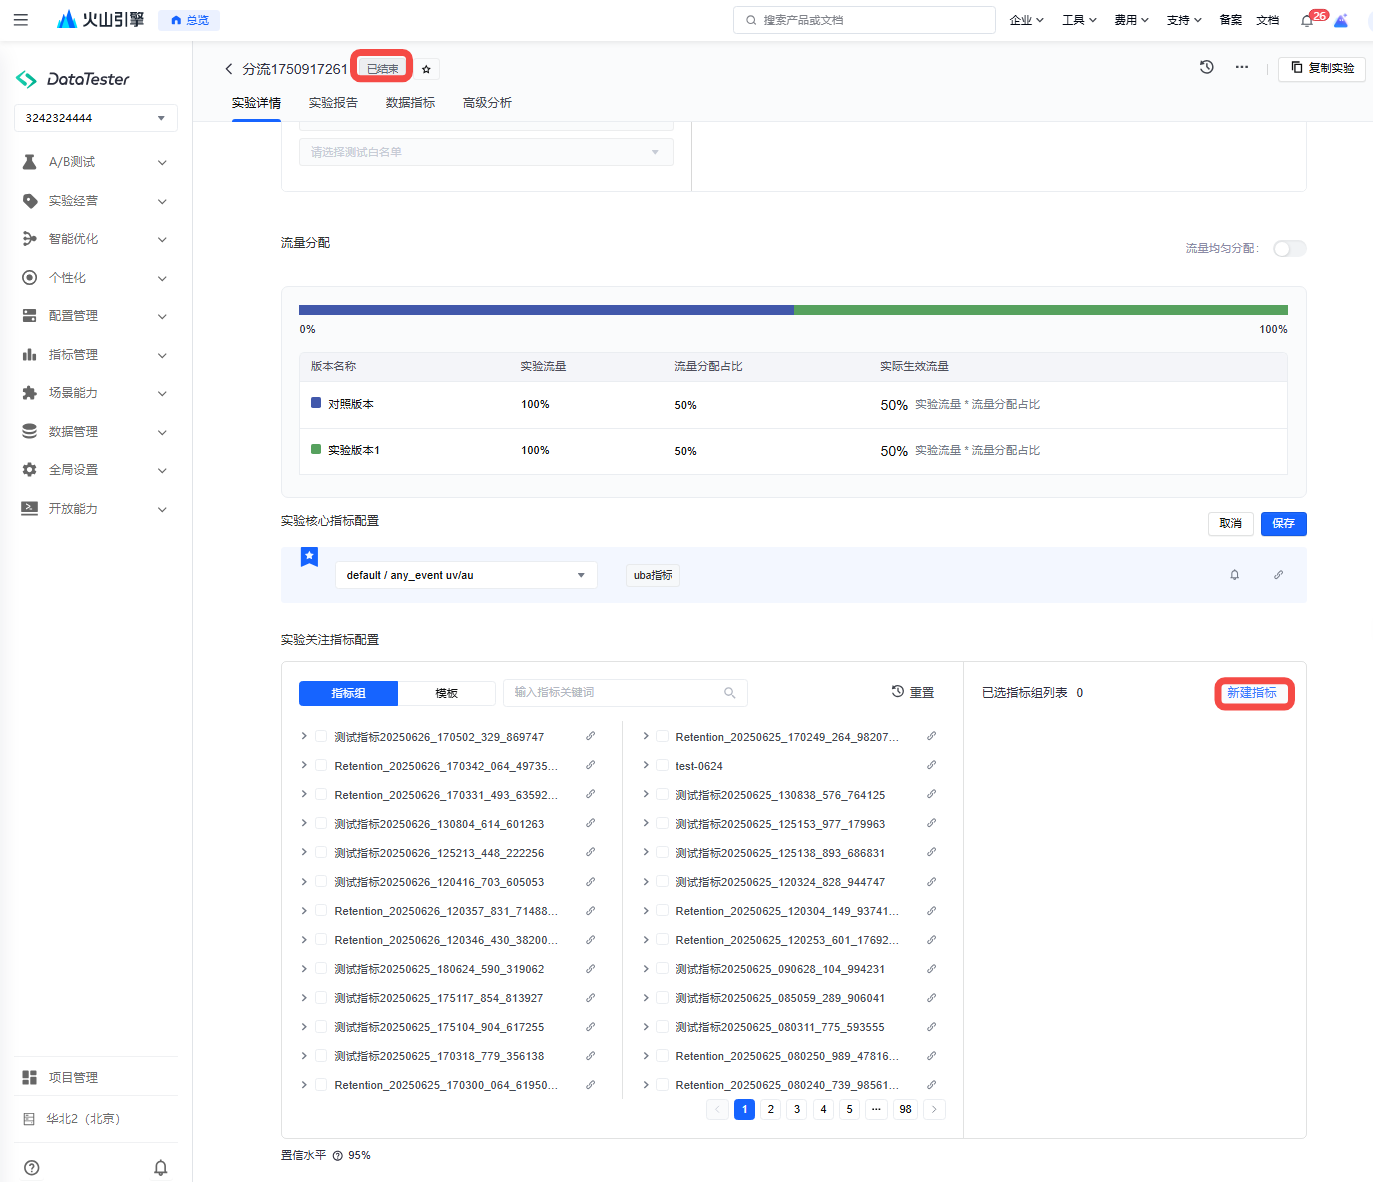Click the back arrow beside 分流1750917261
The height and width of the screenshot is (1182, 1373).
pos(229,69)
